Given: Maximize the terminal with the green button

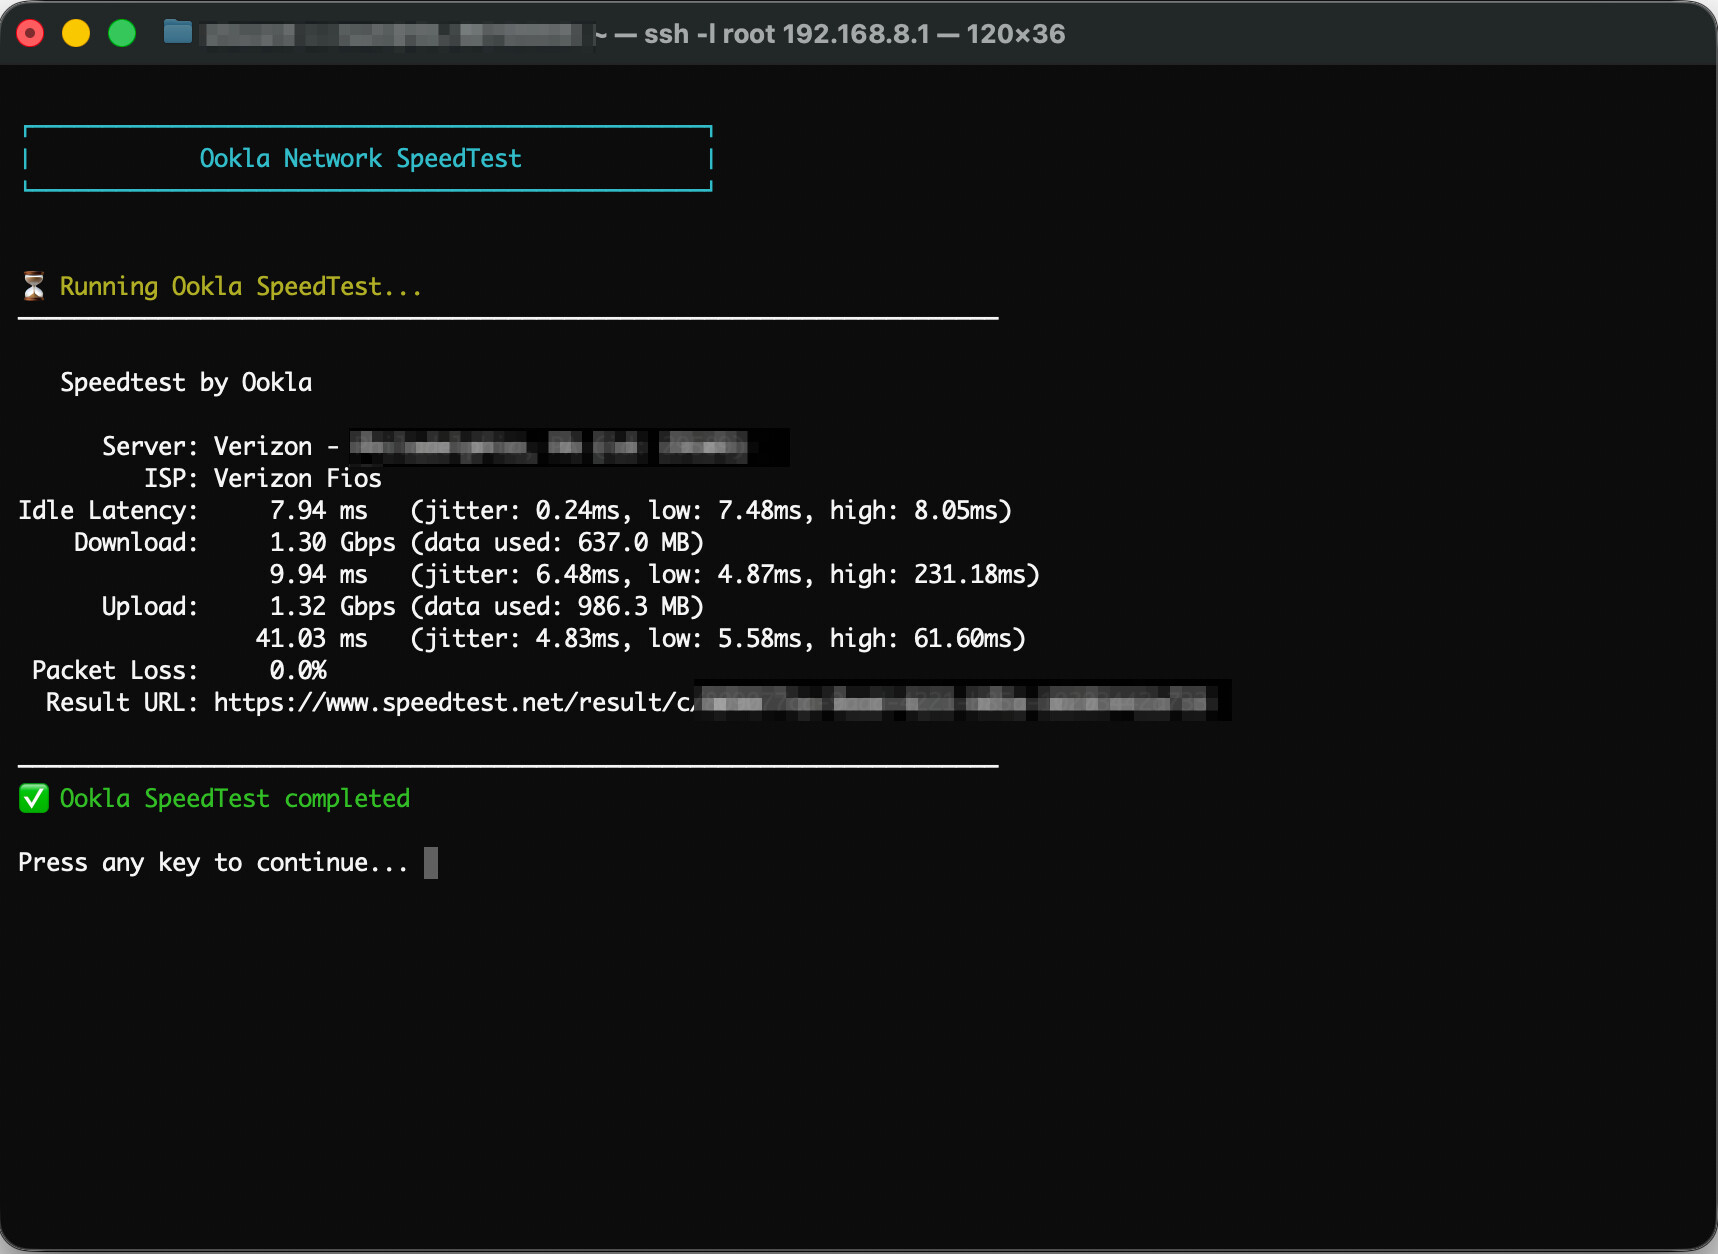Looking at the screenshot, I should coord(122,33).
